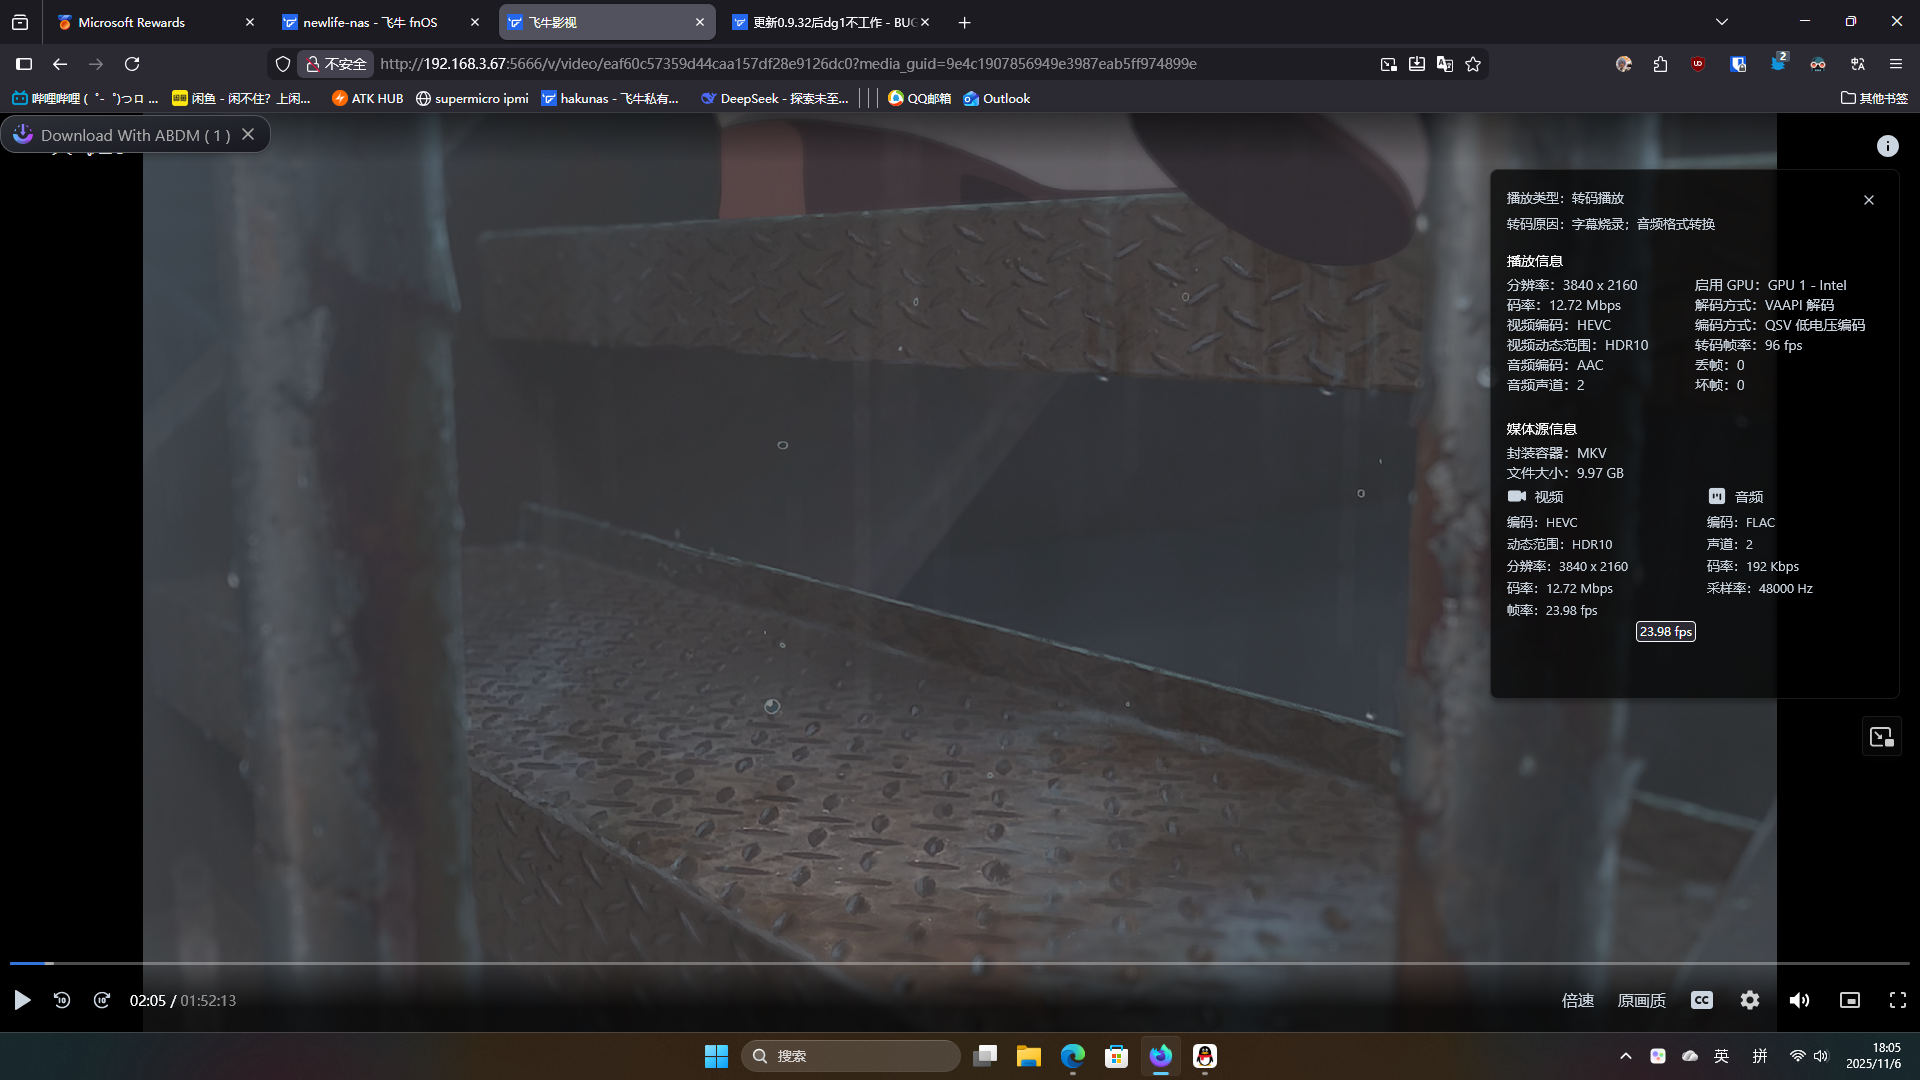Open the DeepSeek bookmark
Image resolution: width=1920 pixels, height=1080 pixels.
[774, 98]
